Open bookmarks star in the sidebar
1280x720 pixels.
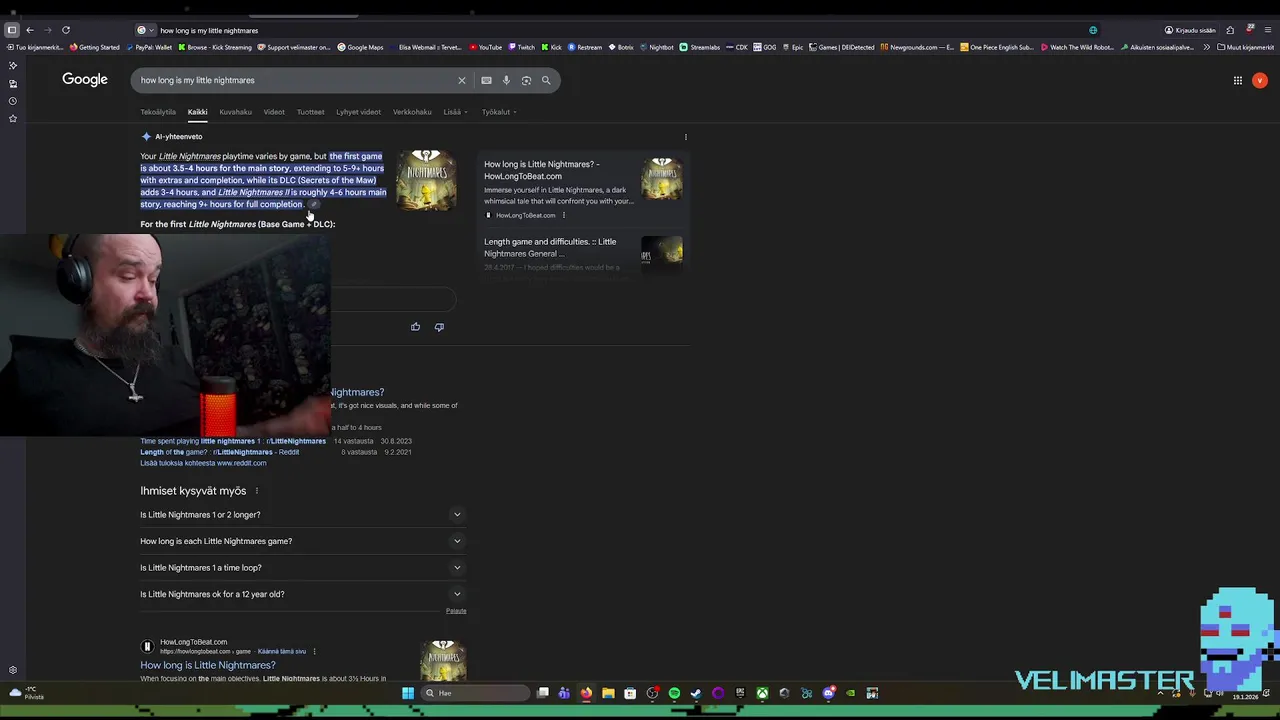pos(13,119)
